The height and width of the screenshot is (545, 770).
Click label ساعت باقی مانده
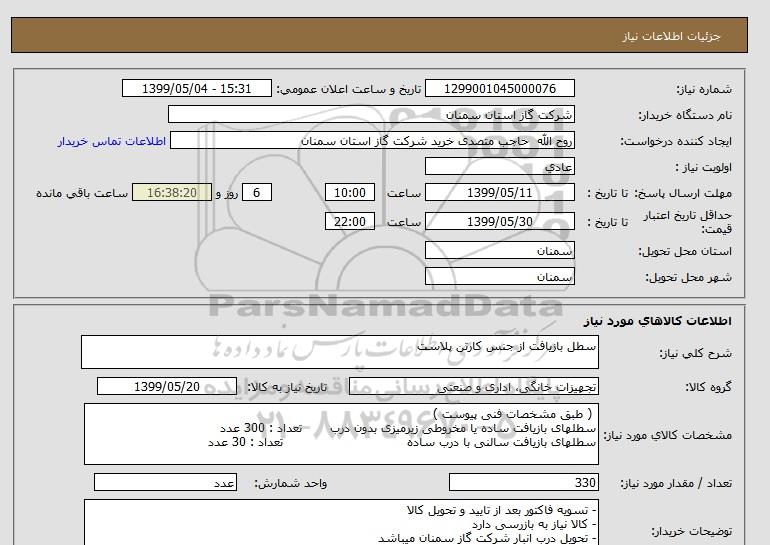pos(82,193)
